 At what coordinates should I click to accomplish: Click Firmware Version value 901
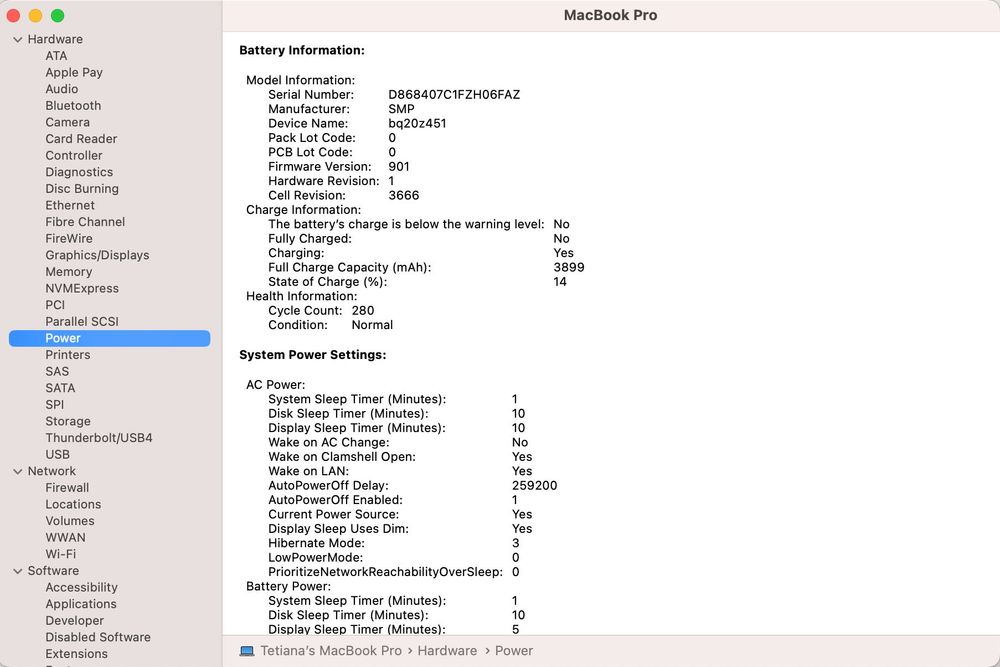tap(399, 166)
